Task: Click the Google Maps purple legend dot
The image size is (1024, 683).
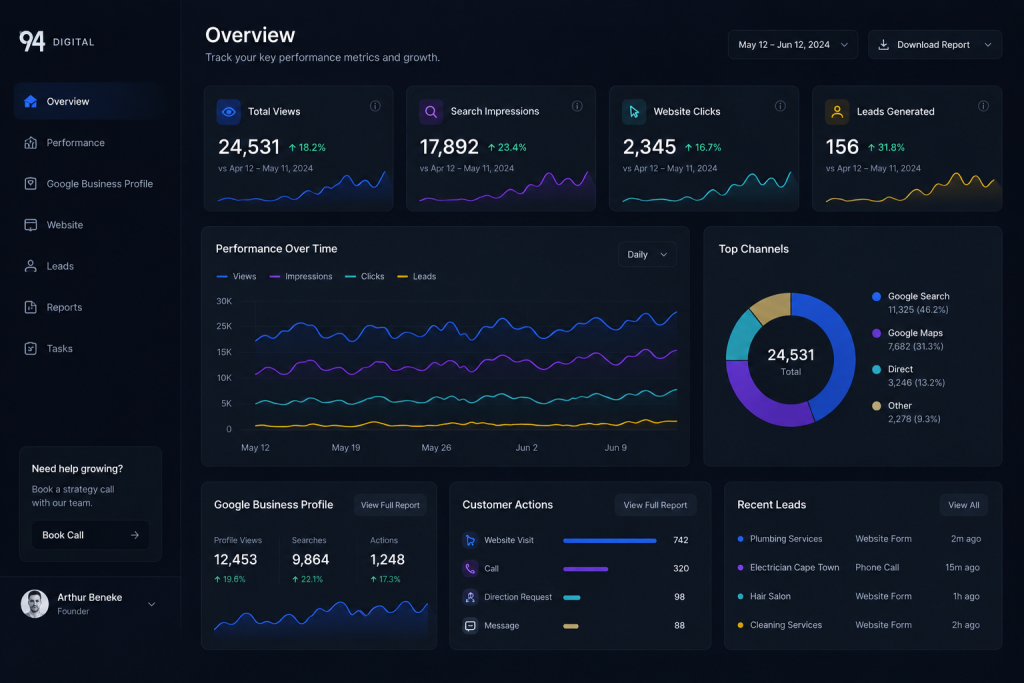Action: coord(876,333)
